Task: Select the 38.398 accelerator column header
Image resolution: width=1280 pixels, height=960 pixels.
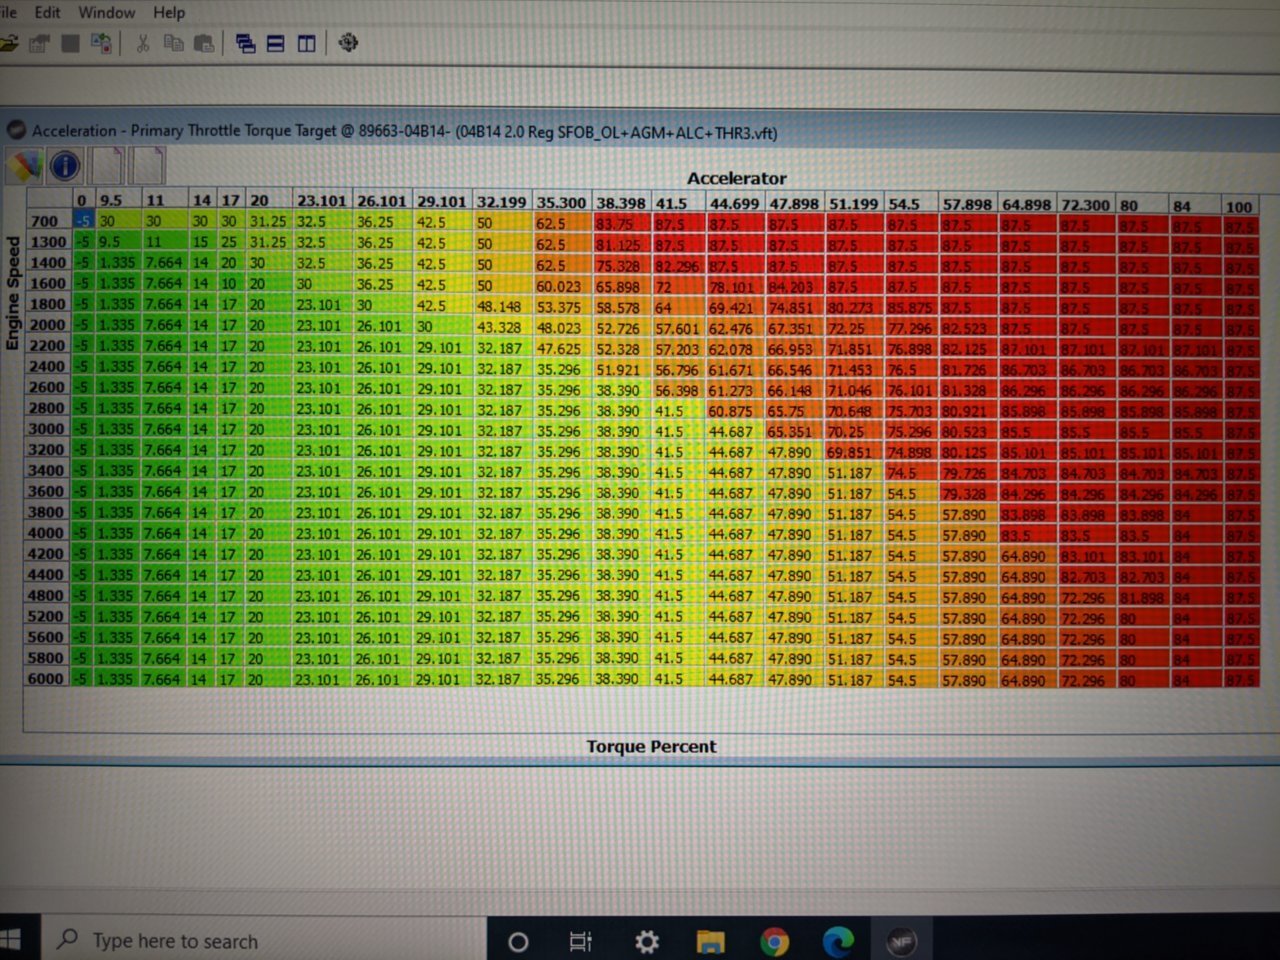Action: click(x=621, y=203)
